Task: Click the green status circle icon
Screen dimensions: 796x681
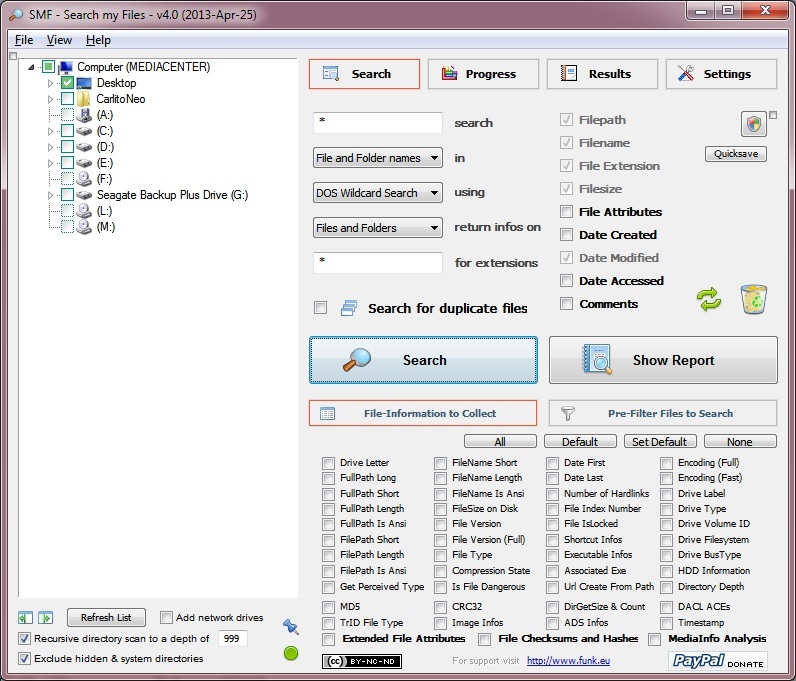Action: (291, 653)
